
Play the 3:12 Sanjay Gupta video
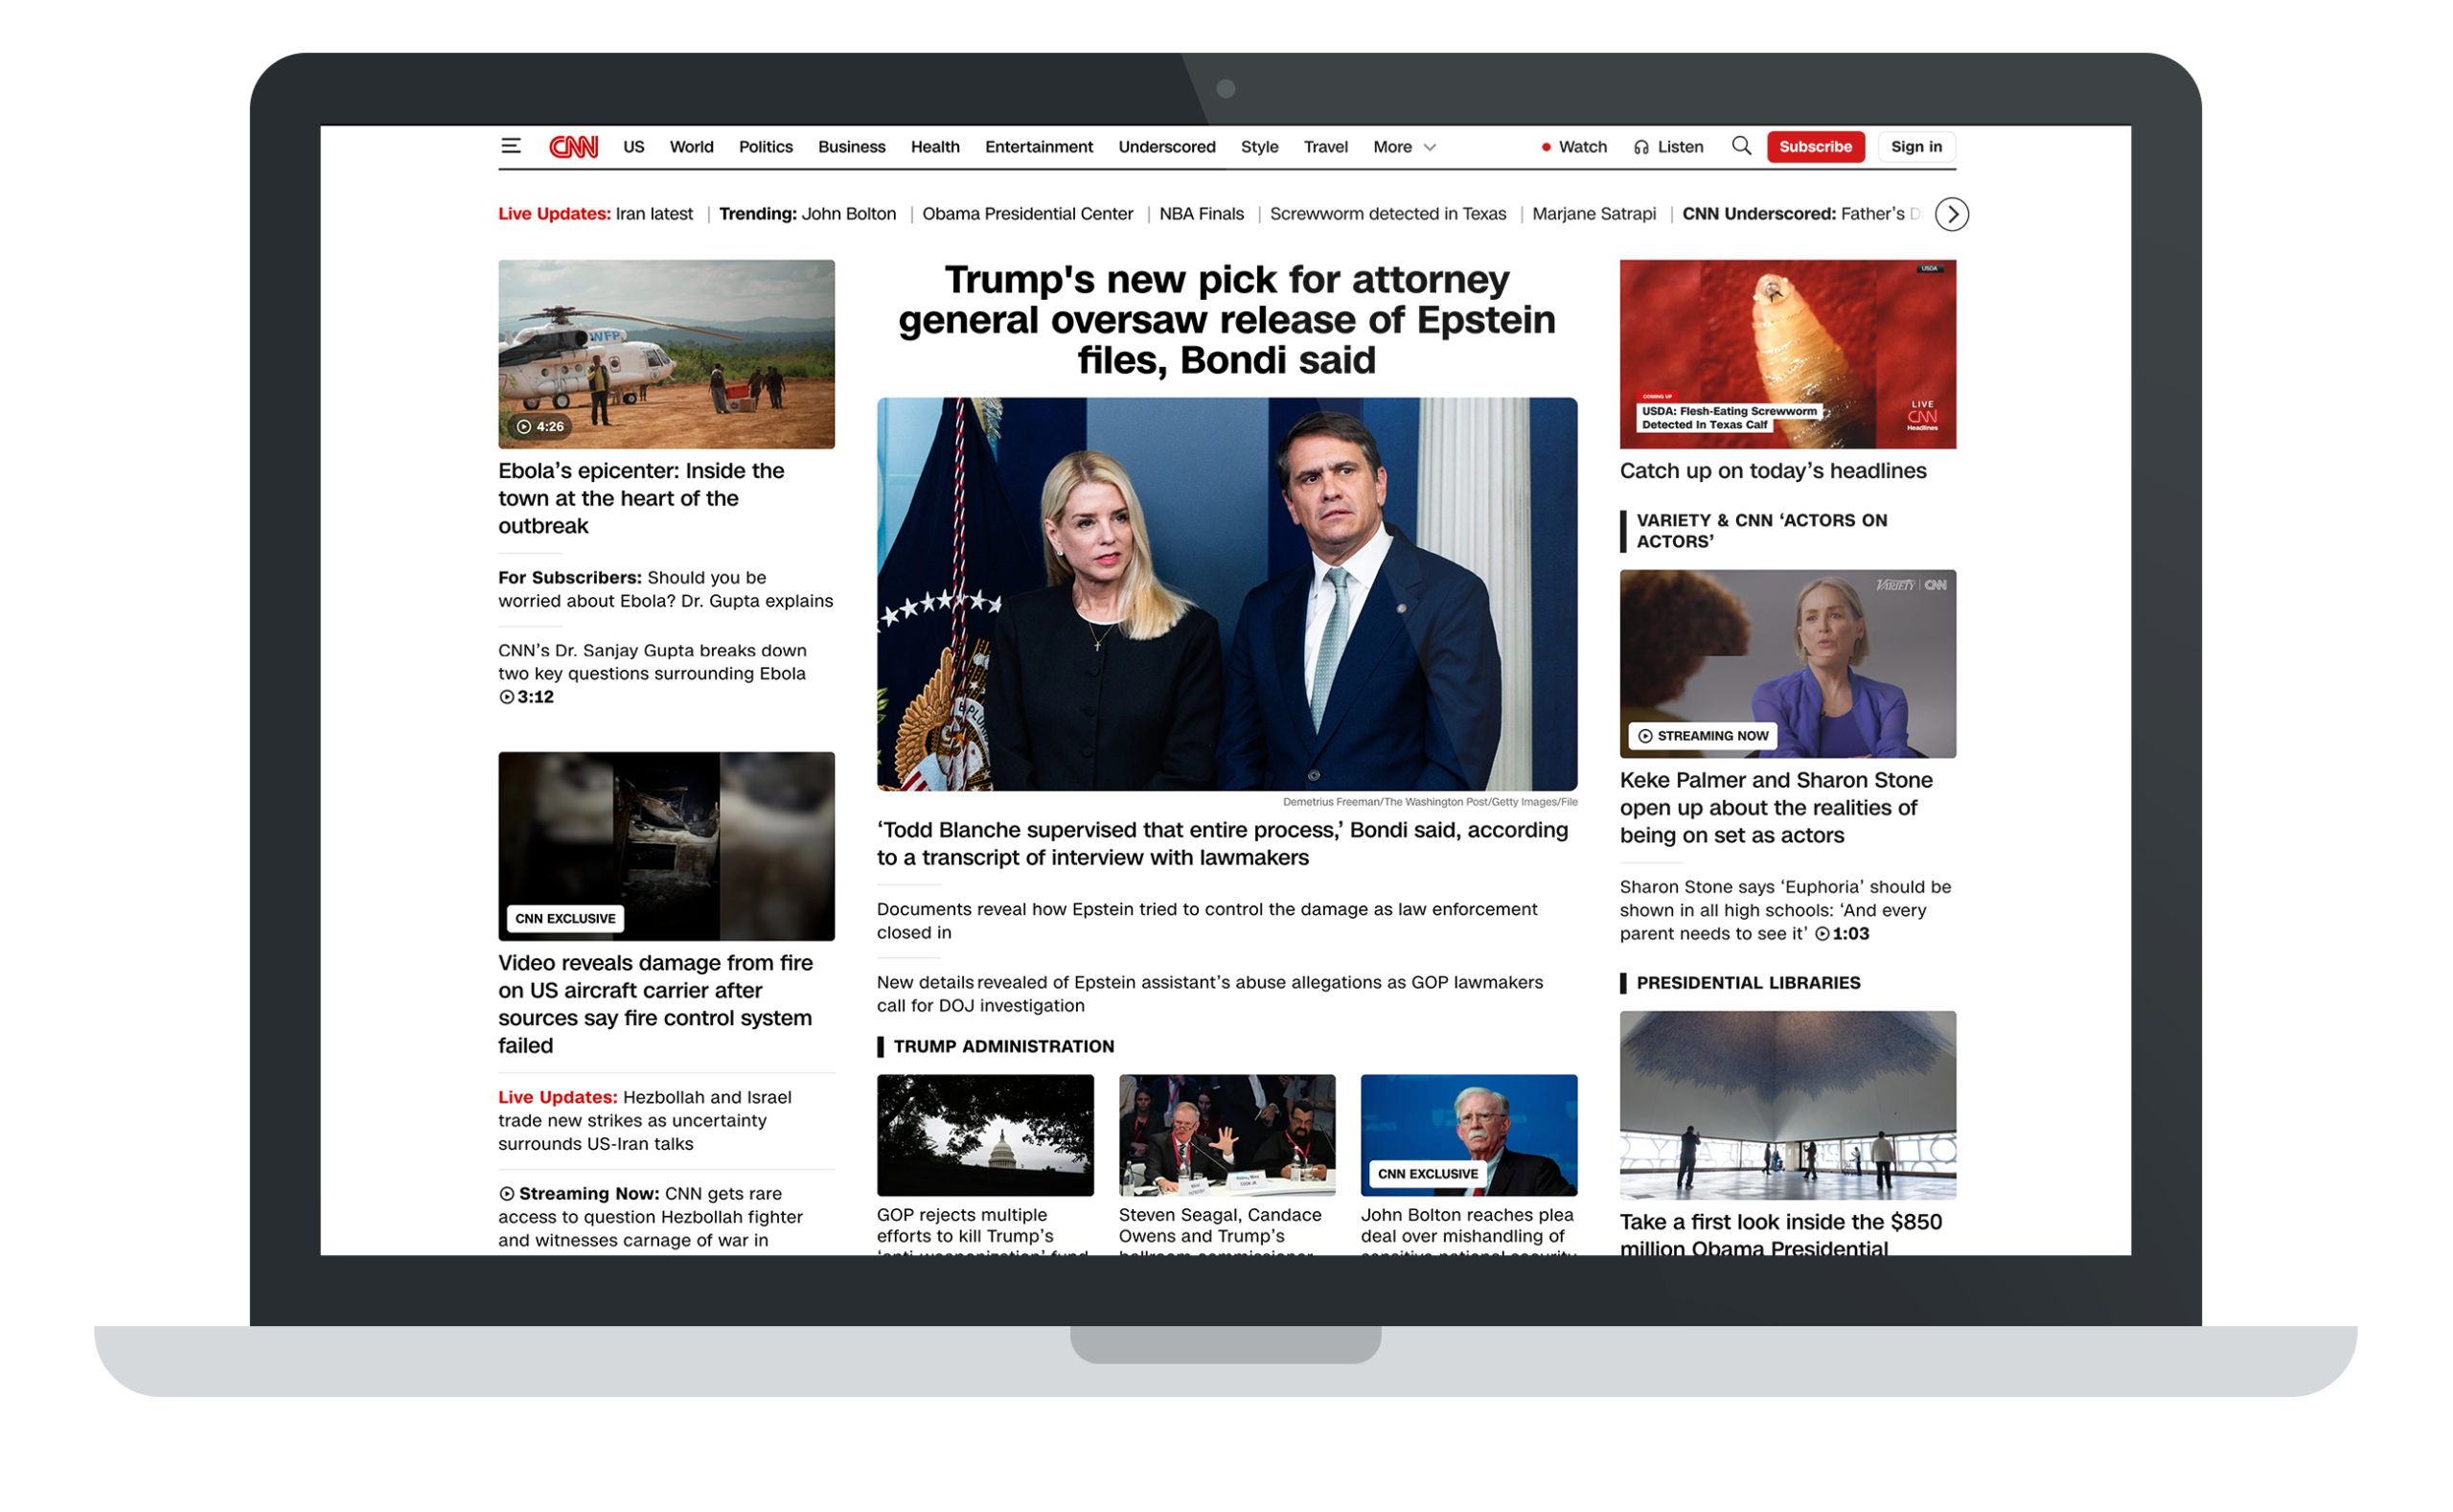pyautogui.click(x=527, y=697)
